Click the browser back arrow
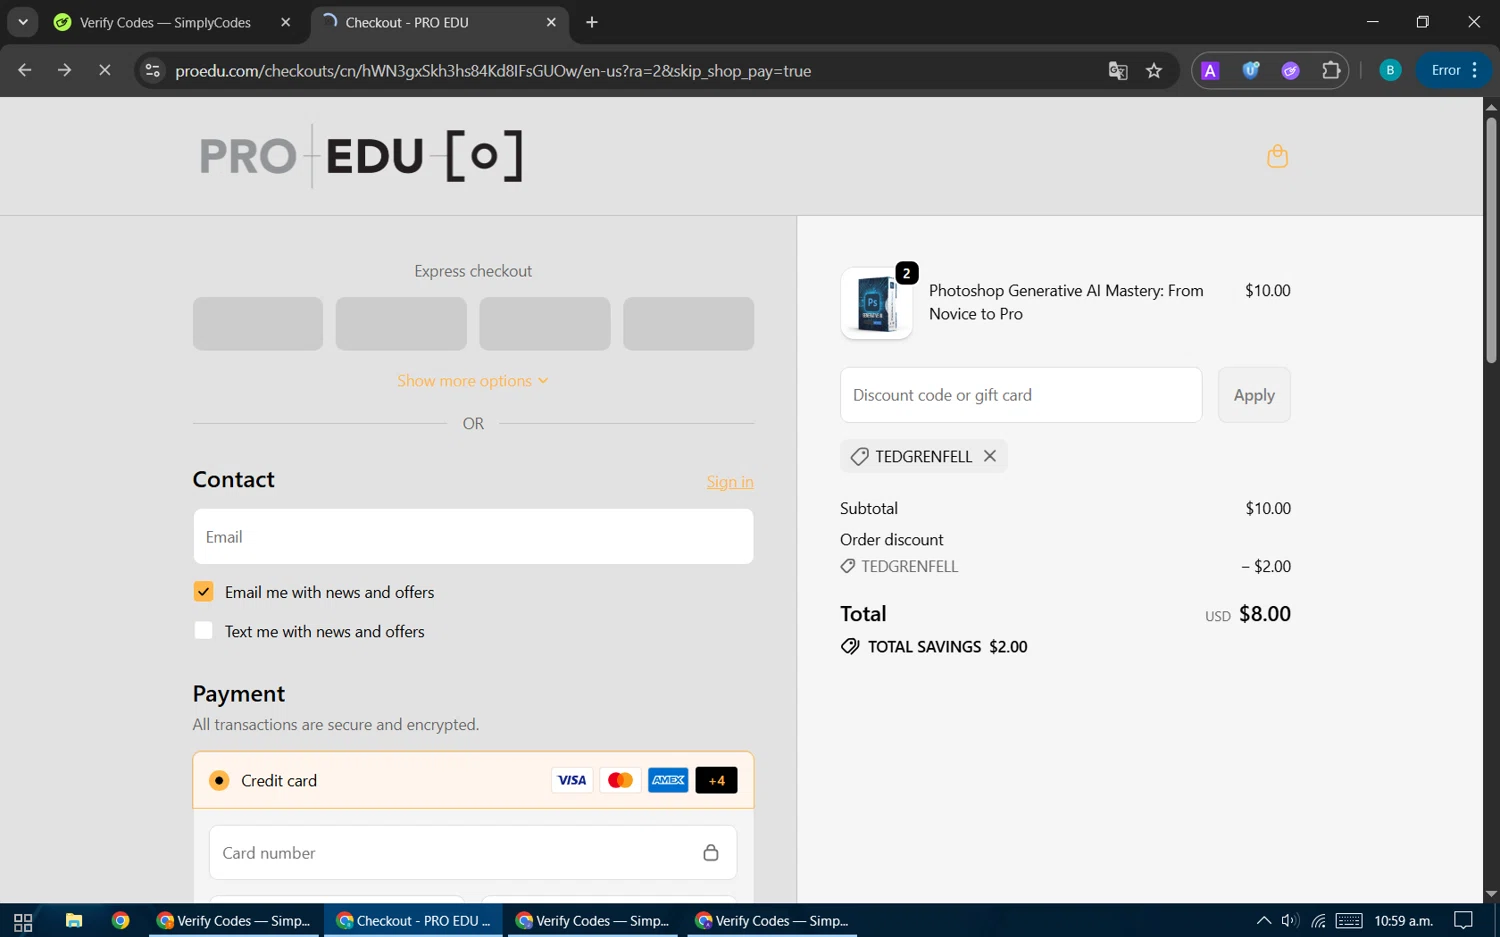Screen dimensions: 1500x937 [x=25, y=70]
